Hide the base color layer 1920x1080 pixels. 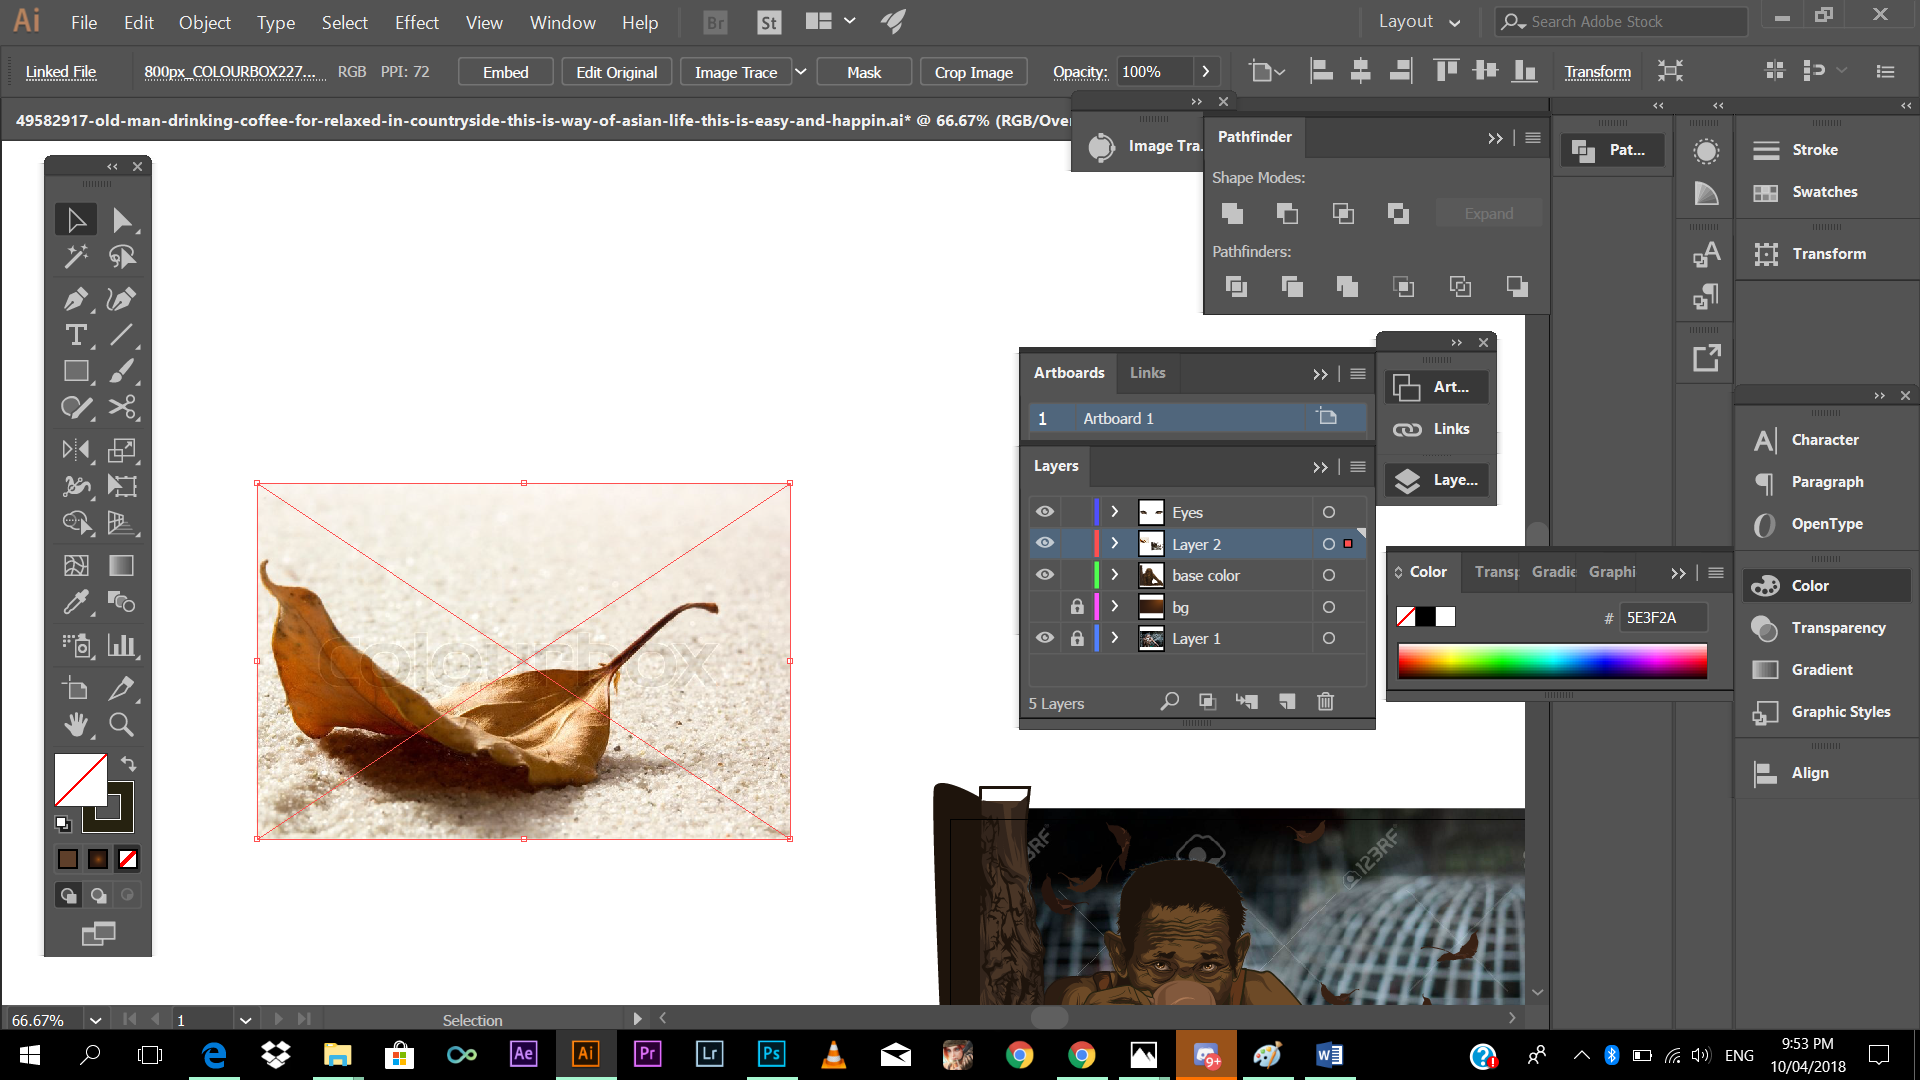(x=1045, y=575)
